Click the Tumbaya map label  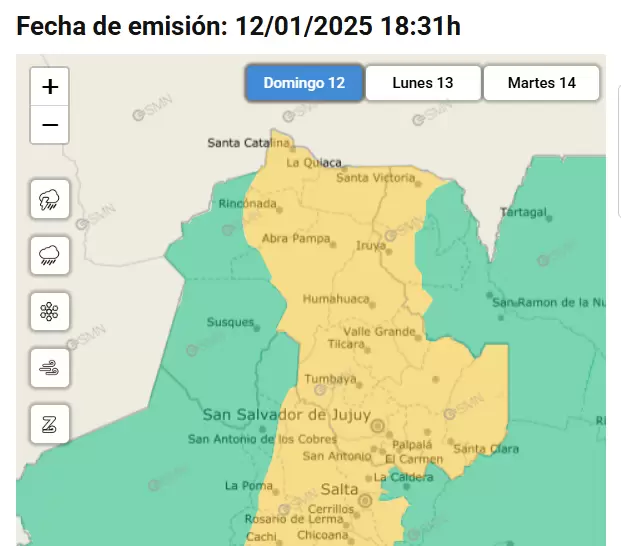(330, 379)
